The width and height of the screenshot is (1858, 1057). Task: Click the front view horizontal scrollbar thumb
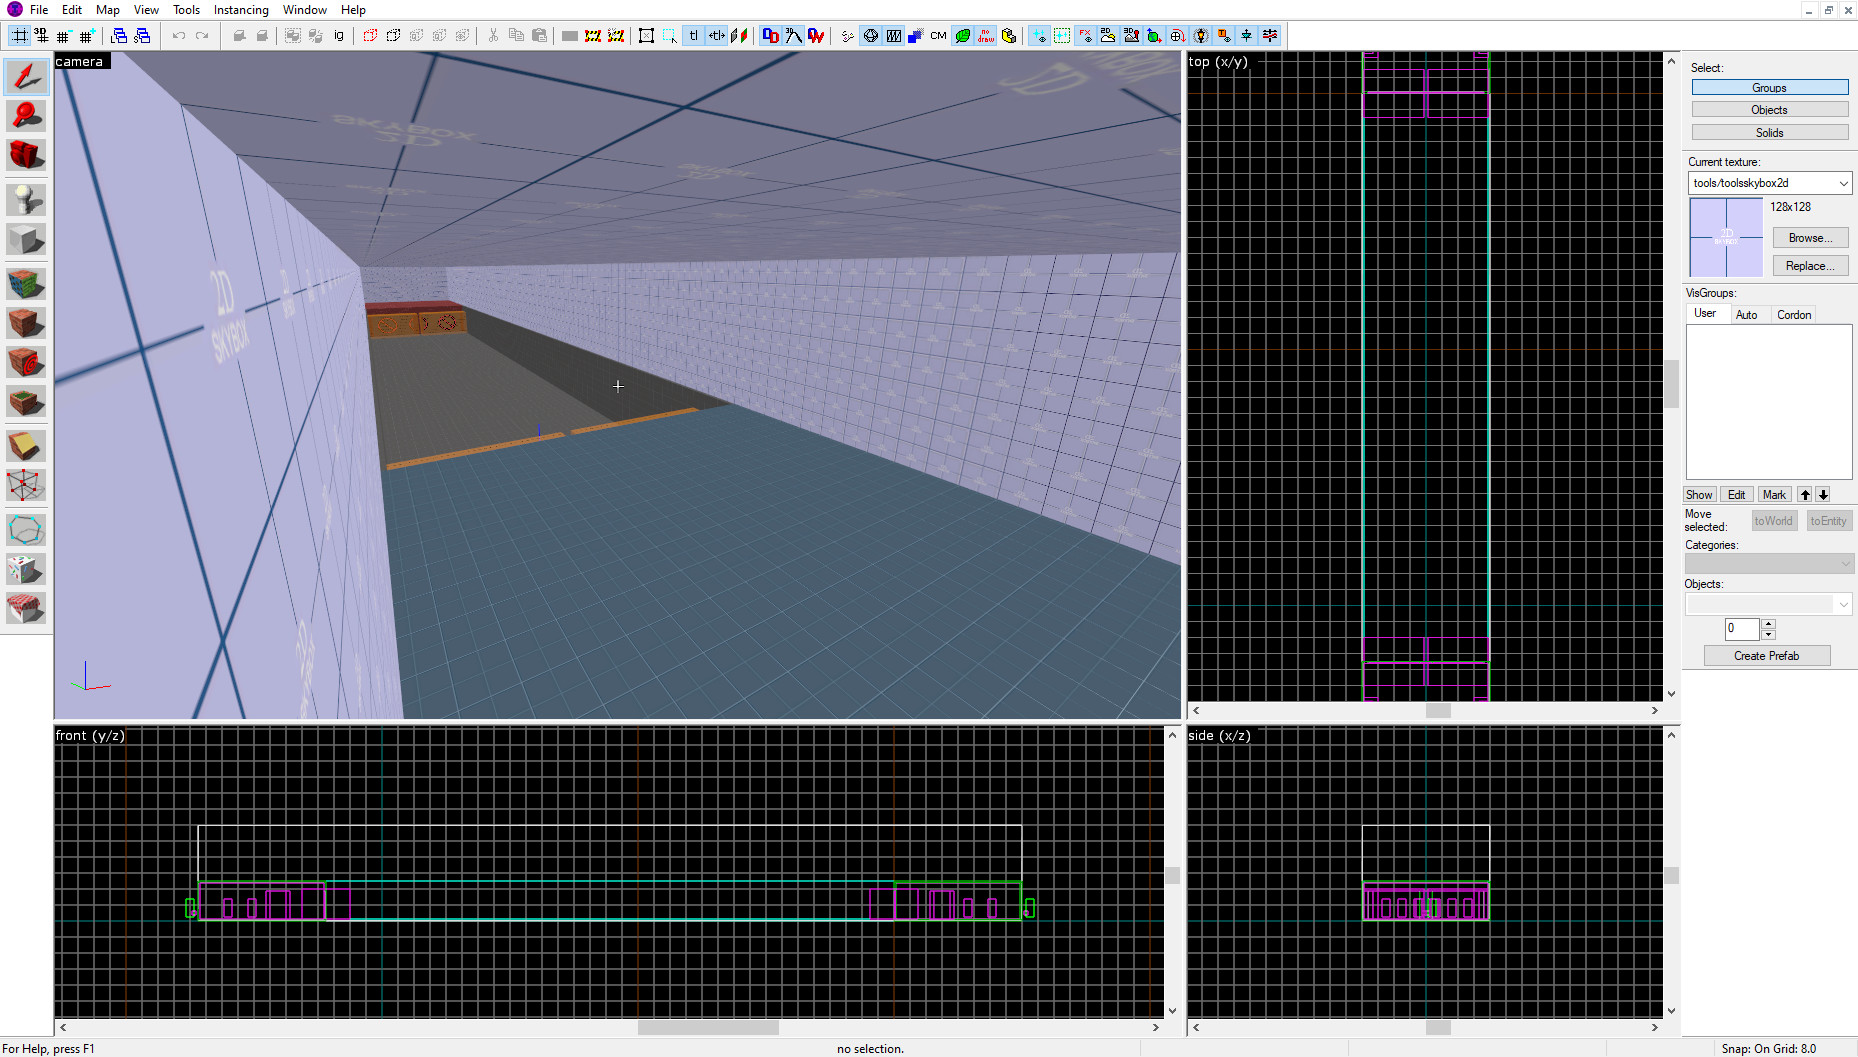[708, 1028]
